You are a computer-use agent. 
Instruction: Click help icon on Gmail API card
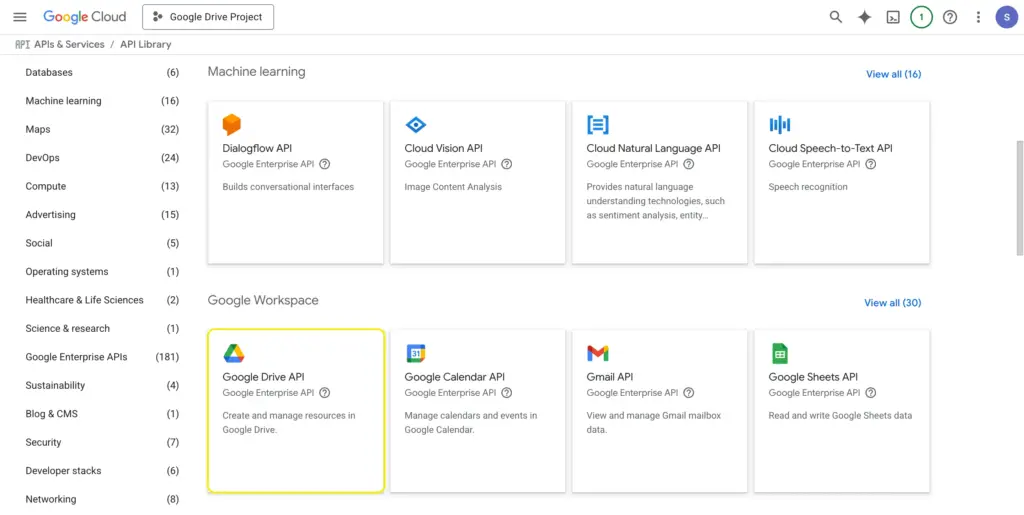(688, 392)
